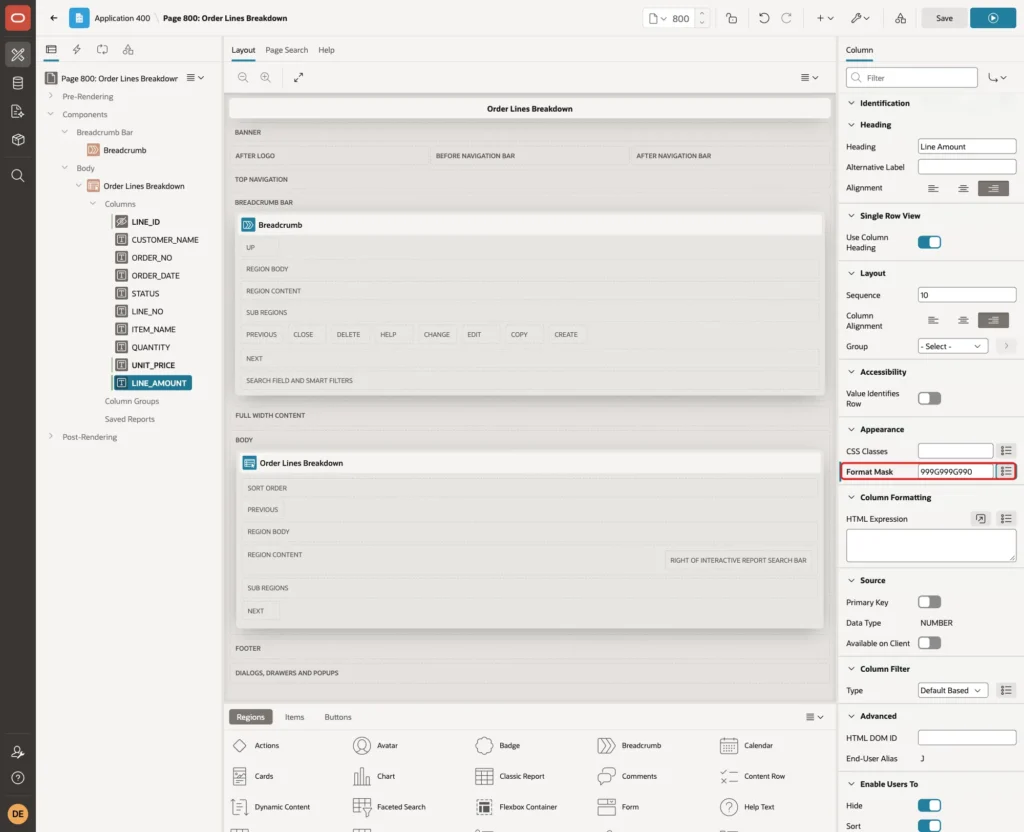Open the Rendering tree tab icon
The image size is (1024, 832).
coord(51,50)
